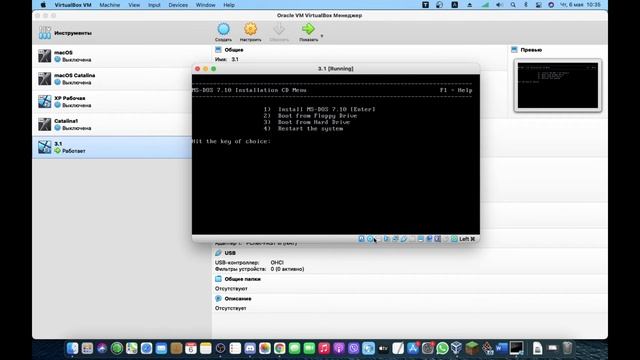Open the Devices menu
This screenshot has width=640, height=360.
[178, 5]
